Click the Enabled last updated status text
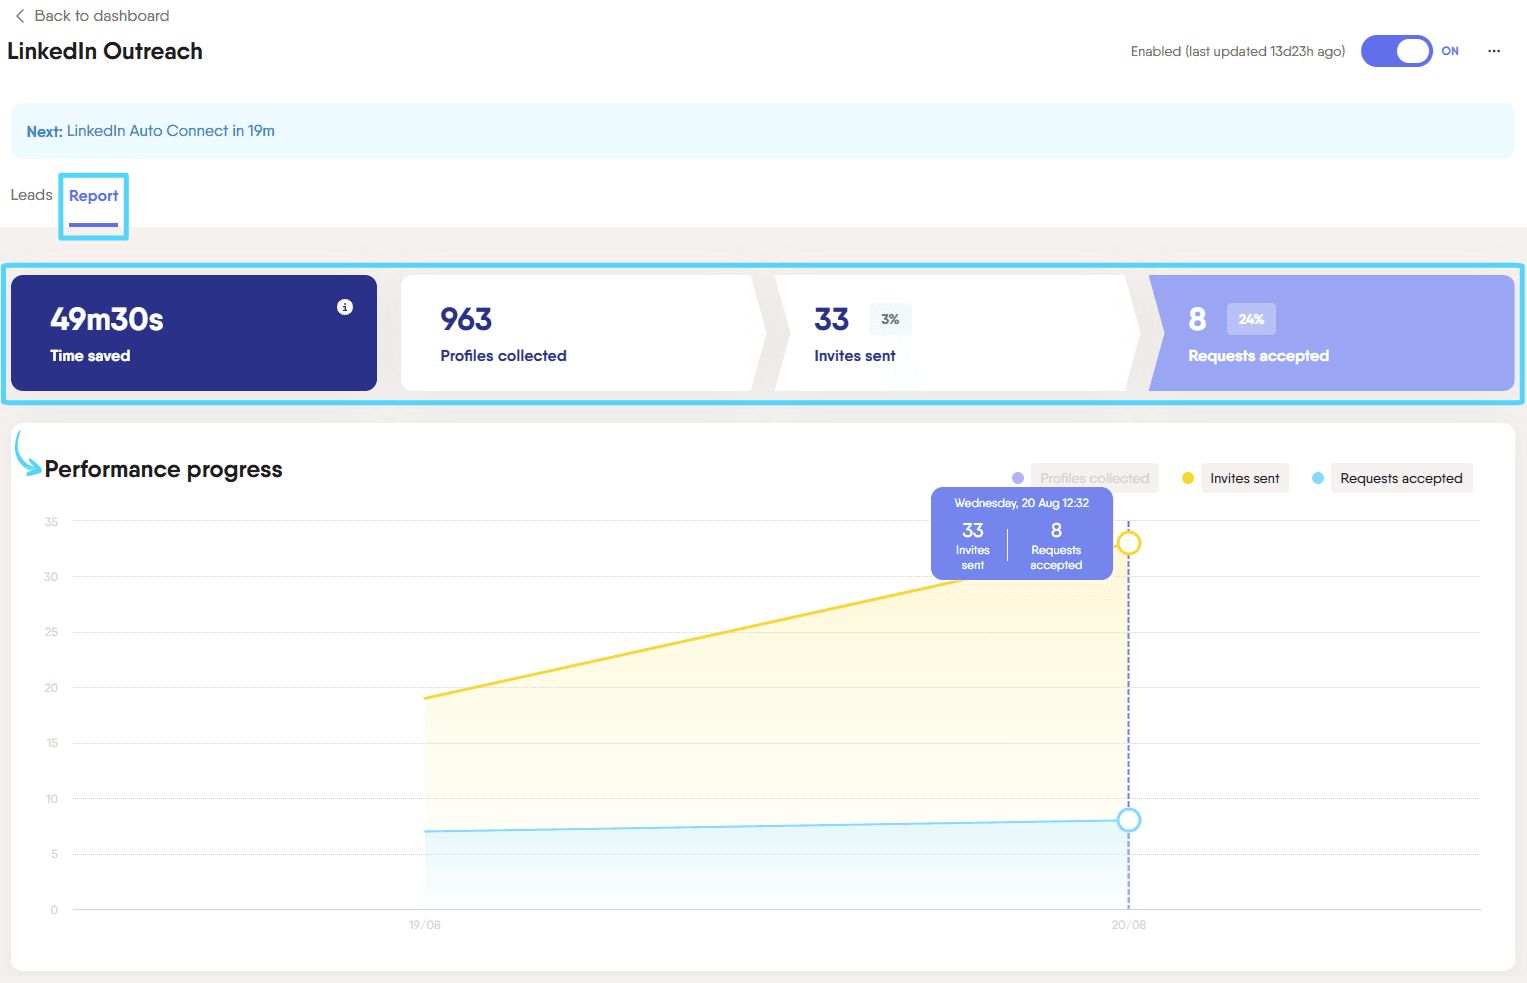 (1238, 51)
